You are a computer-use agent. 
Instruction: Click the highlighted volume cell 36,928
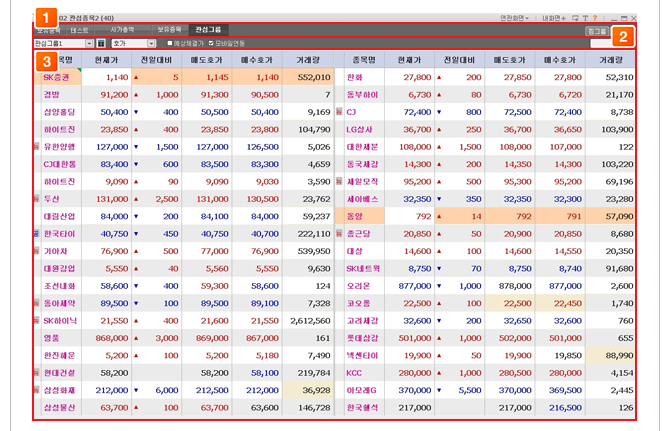coord(308,390)
